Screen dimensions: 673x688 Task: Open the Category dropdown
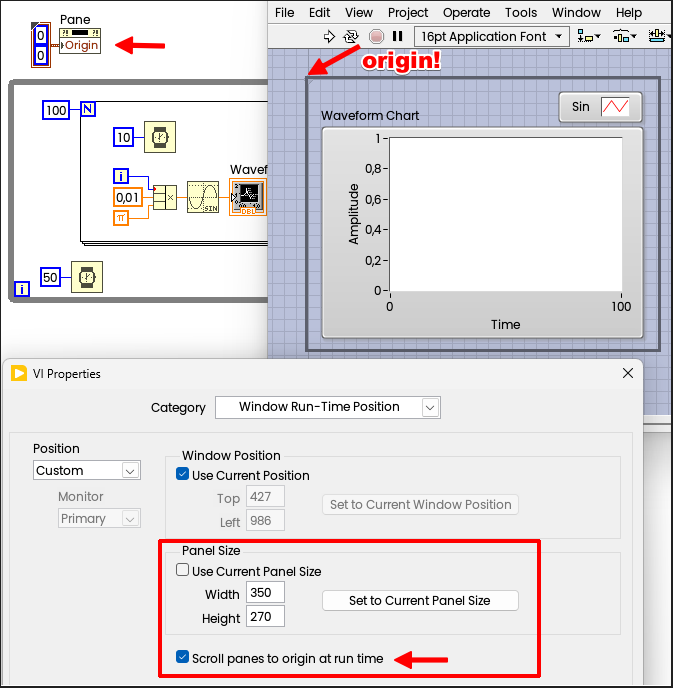[328, 407]
